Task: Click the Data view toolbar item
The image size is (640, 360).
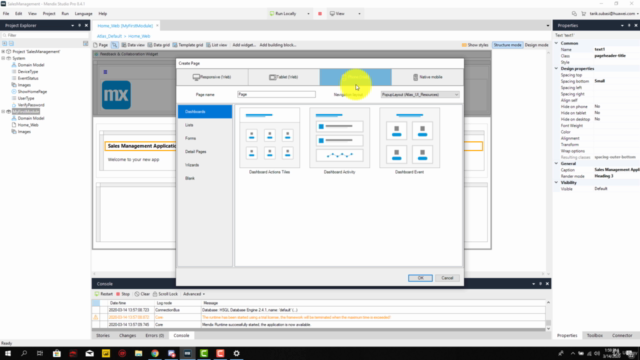Action: pyautogui.click(x=133, y=45)
